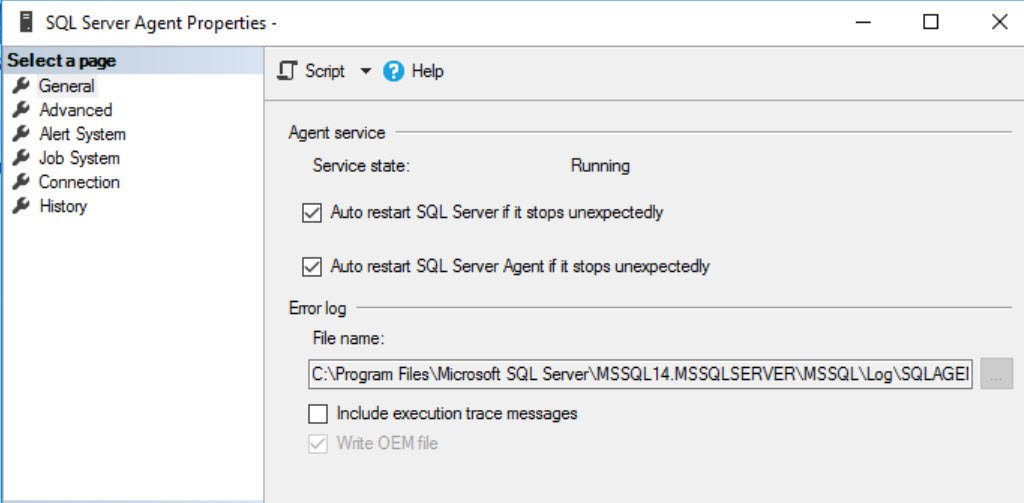Click the wrench icon beside Alert System
The image size is (1024, 503).
click(x=22, y=133)
